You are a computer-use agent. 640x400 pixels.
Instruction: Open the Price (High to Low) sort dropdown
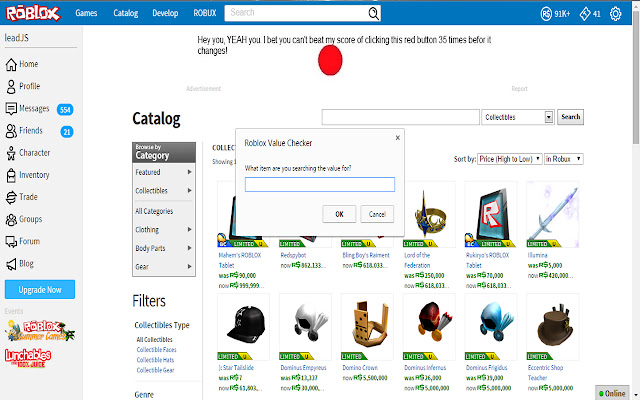[x=510, y=159]
